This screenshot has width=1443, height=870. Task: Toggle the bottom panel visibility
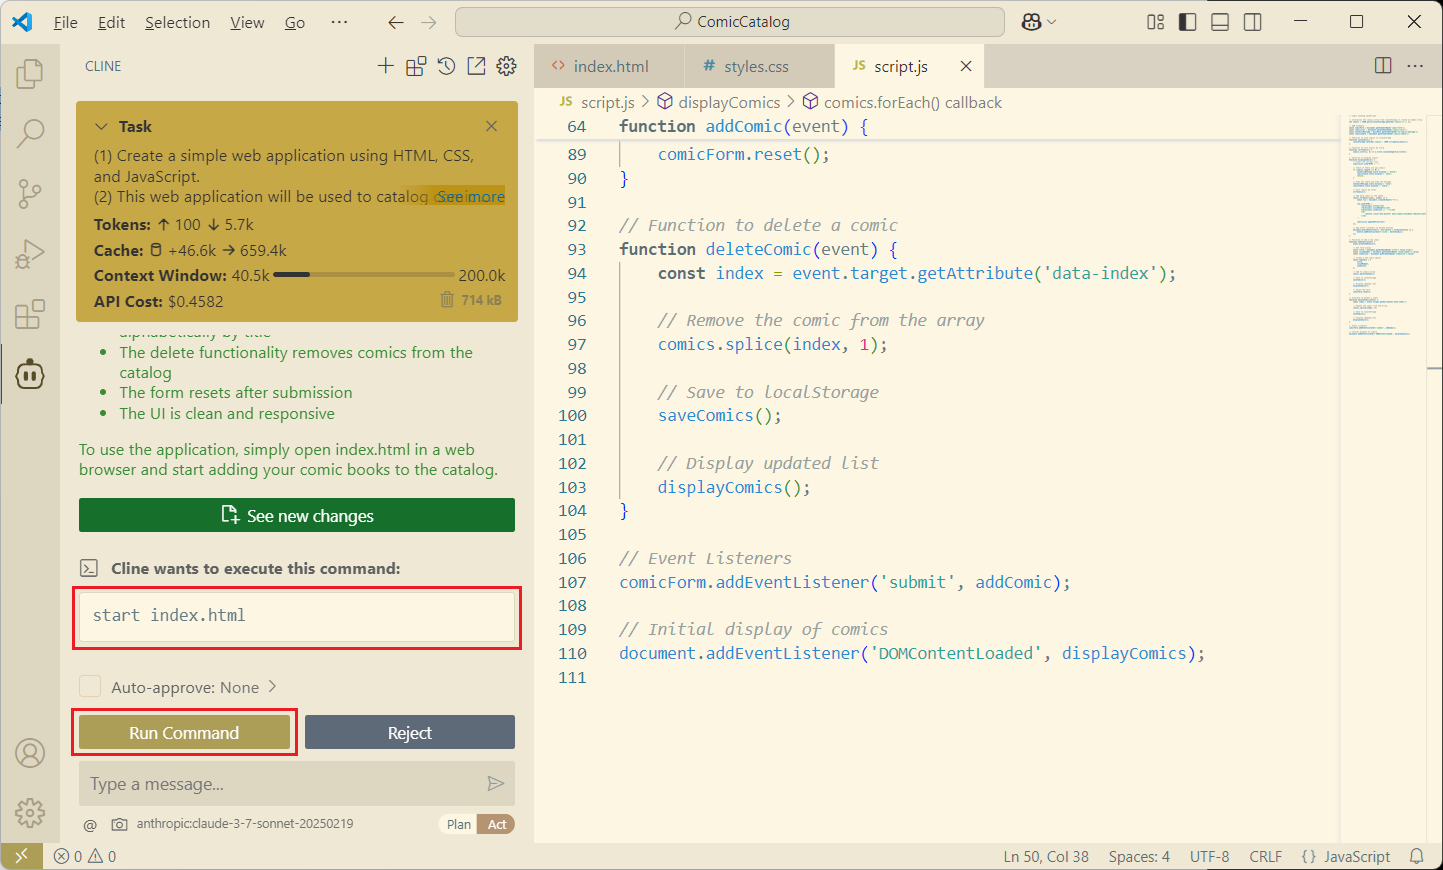pyautogui.click(x=1219, y=21)
